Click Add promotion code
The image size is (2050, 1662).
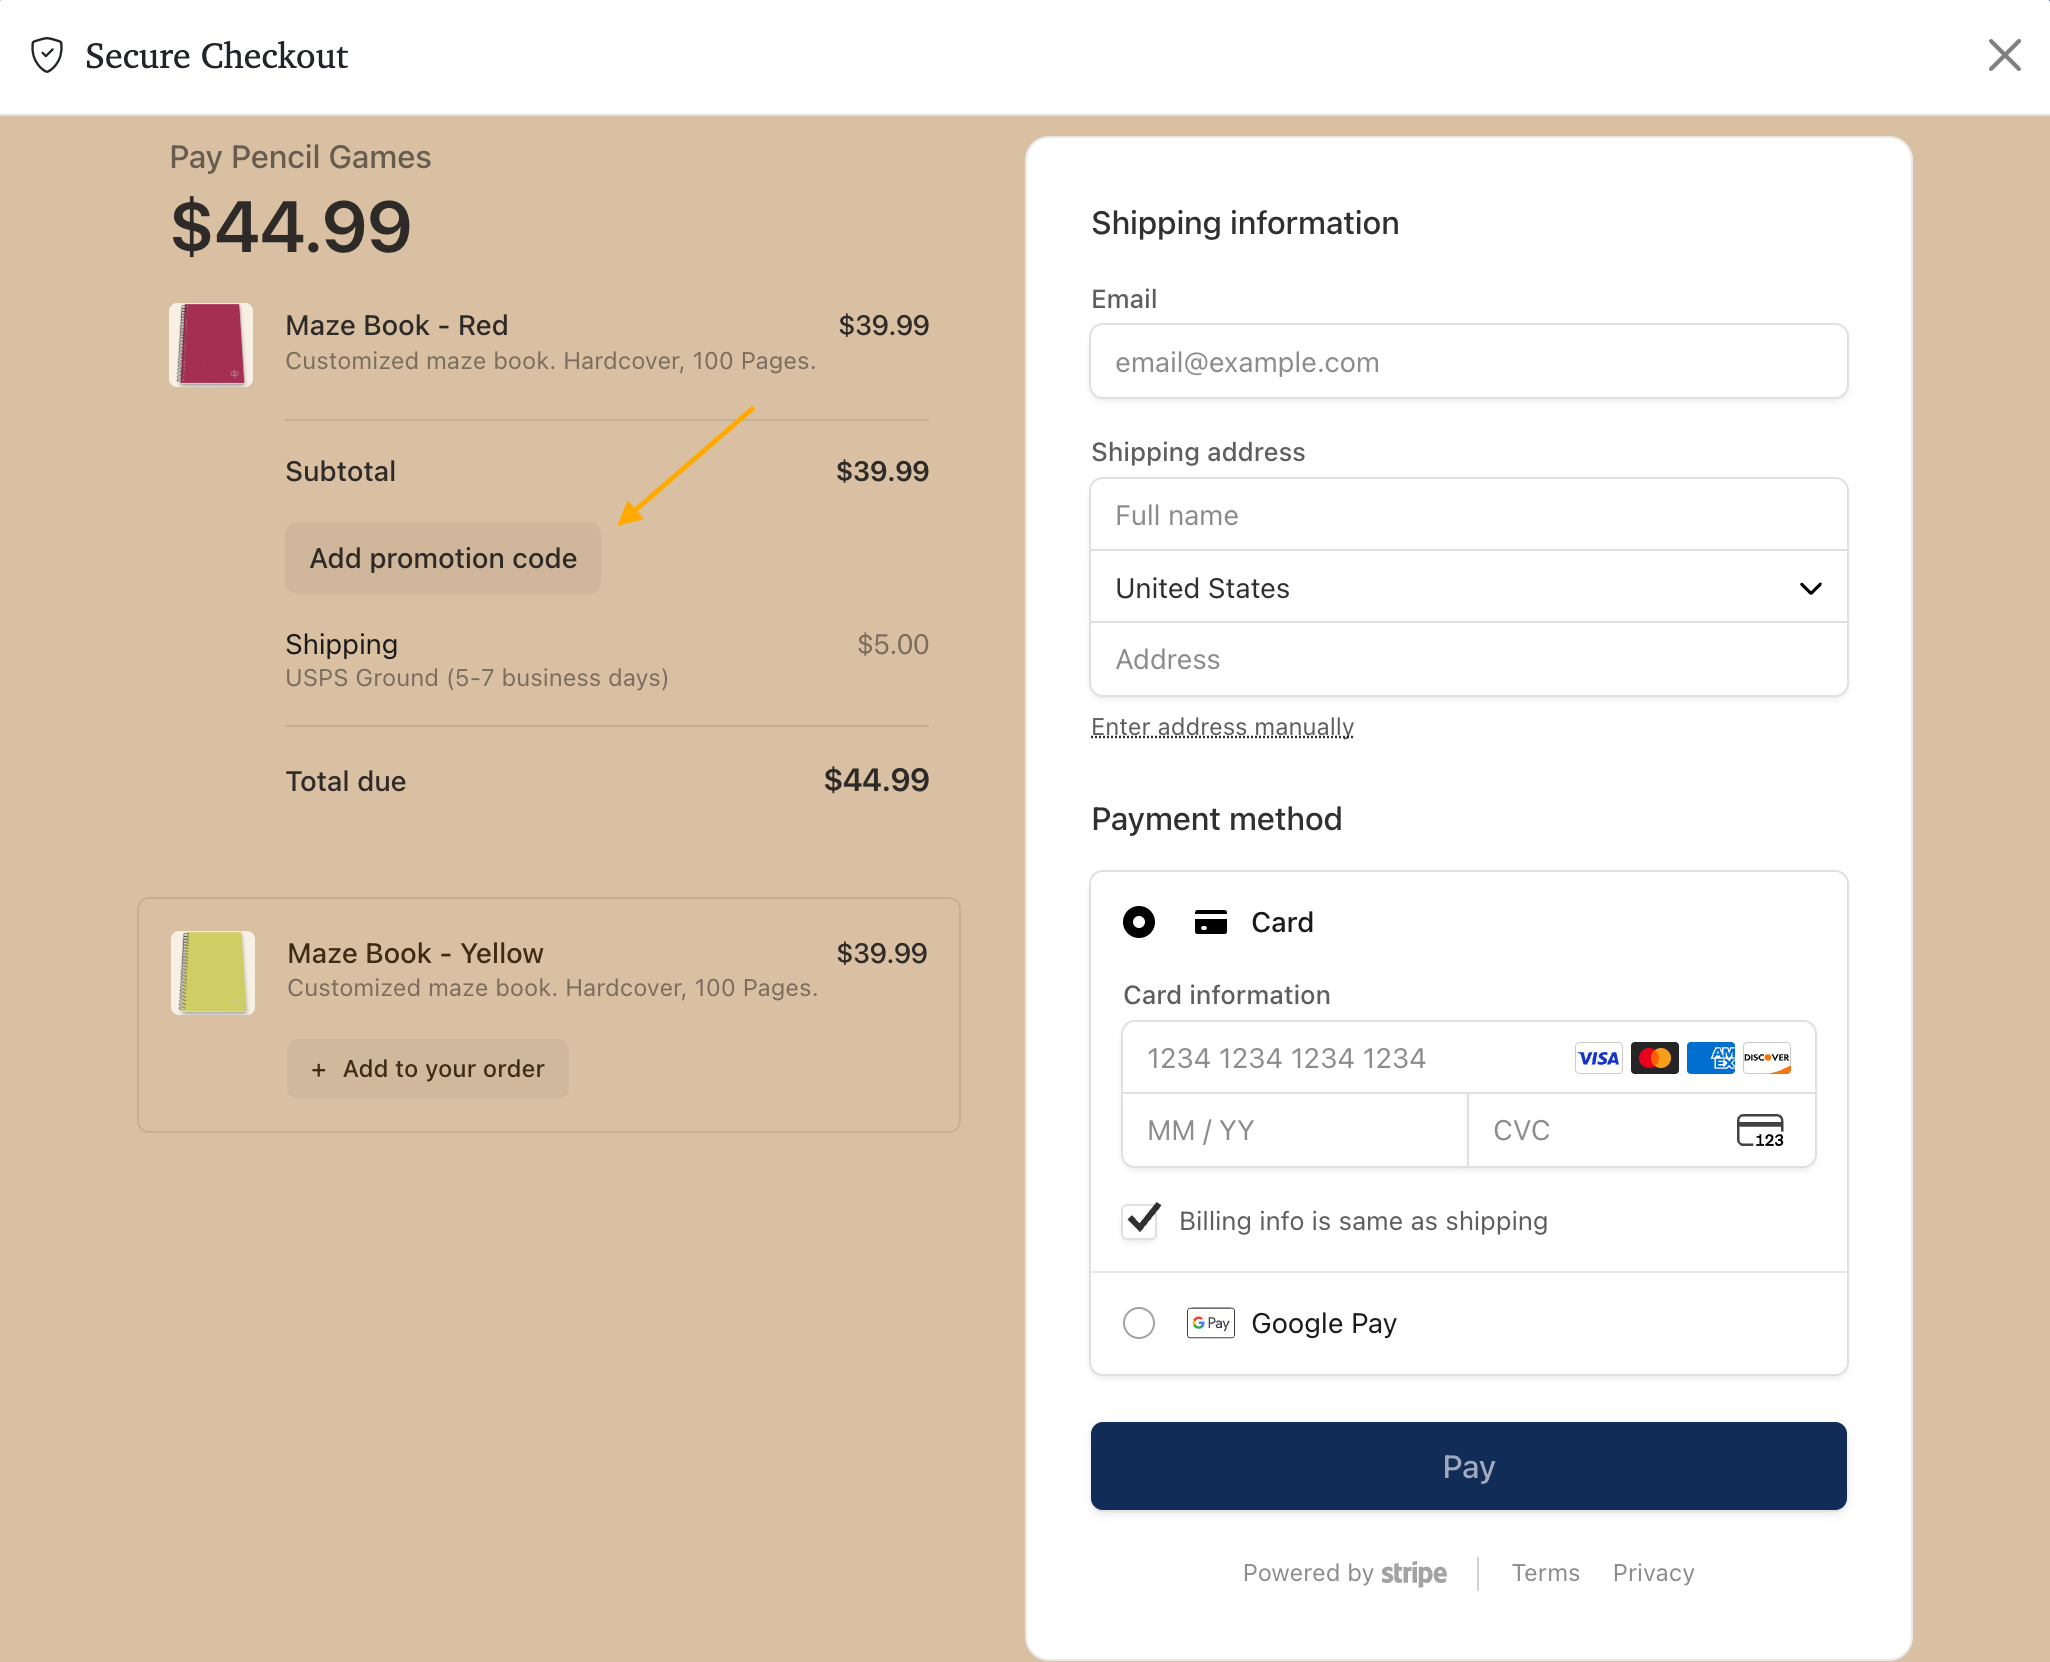pyautogui.click(x=442, y=557)
